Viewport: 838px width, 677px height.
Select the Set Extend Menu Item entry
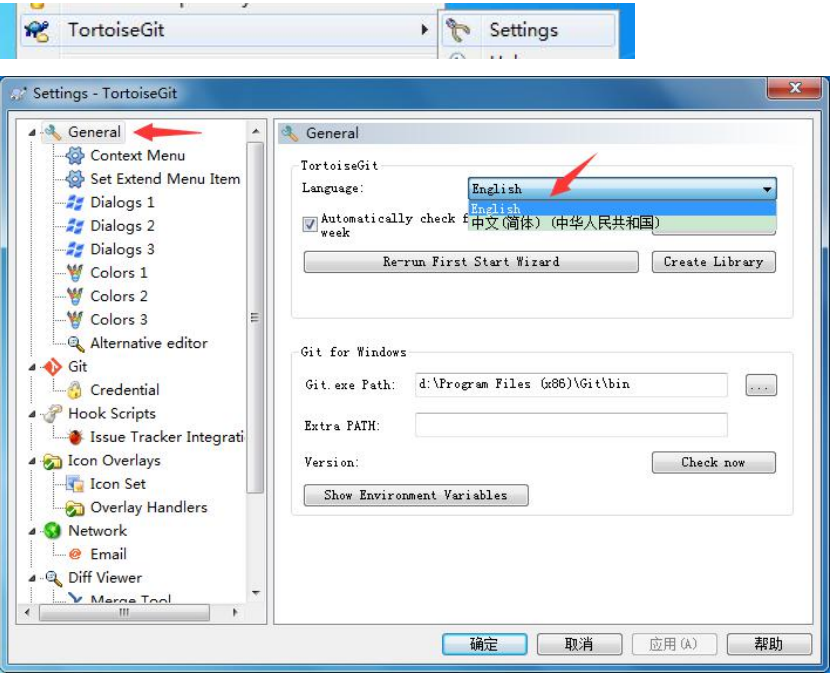click(165, 179)
